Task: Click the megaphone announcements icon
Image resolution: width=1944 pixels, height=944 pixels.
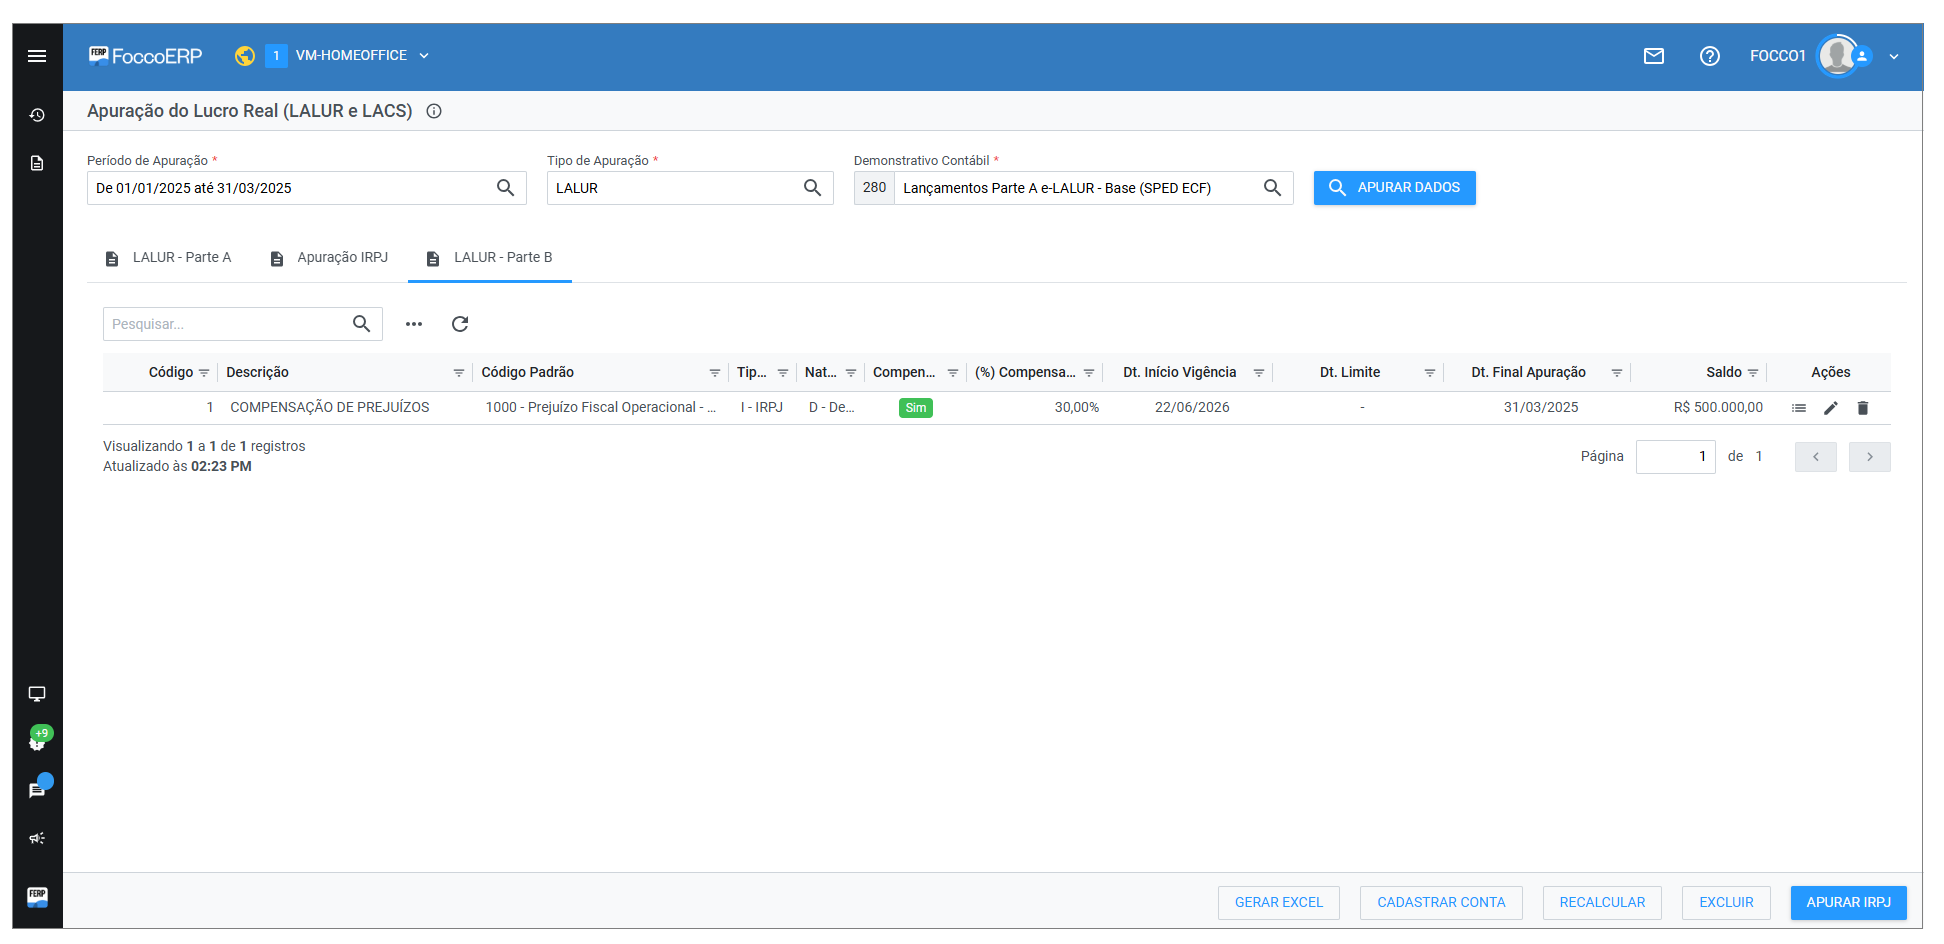Action: coord(37,838)
